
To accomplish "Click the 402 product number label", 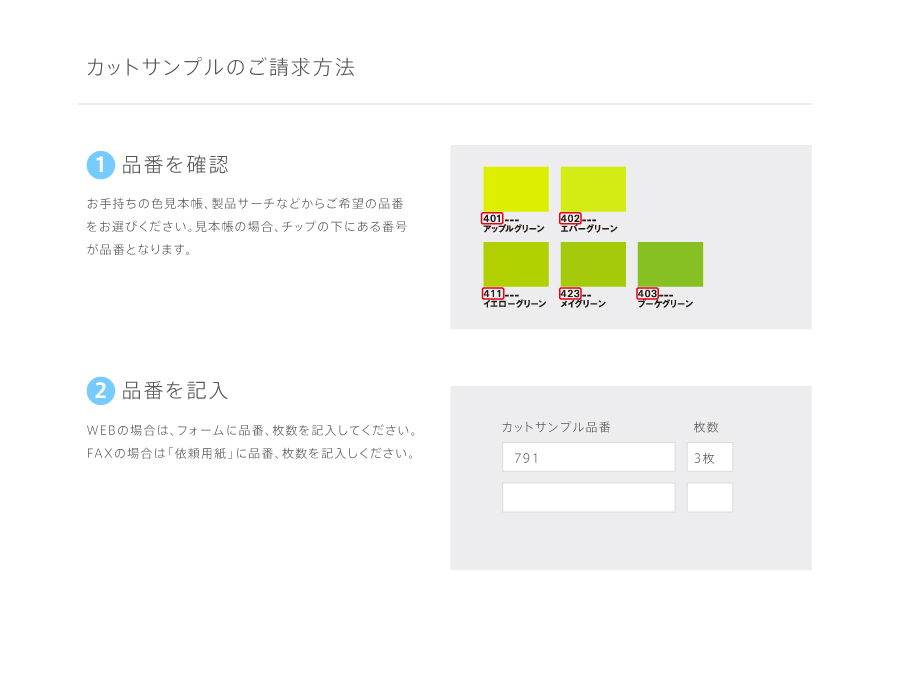I will pyautogui.click(x=570, y=219).
